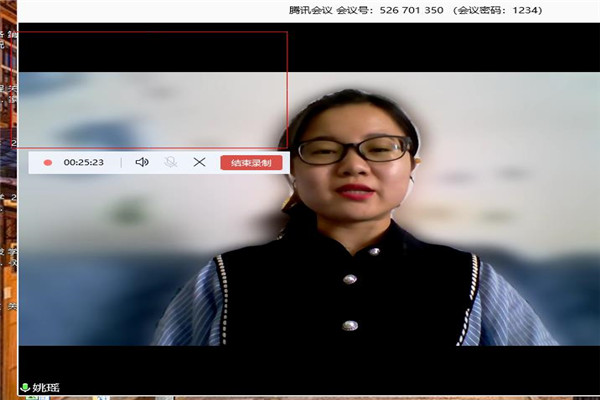The image size is (600, 400).
Task: Click the green microphone icon beside 姚瑶
Action: point(25,386)
